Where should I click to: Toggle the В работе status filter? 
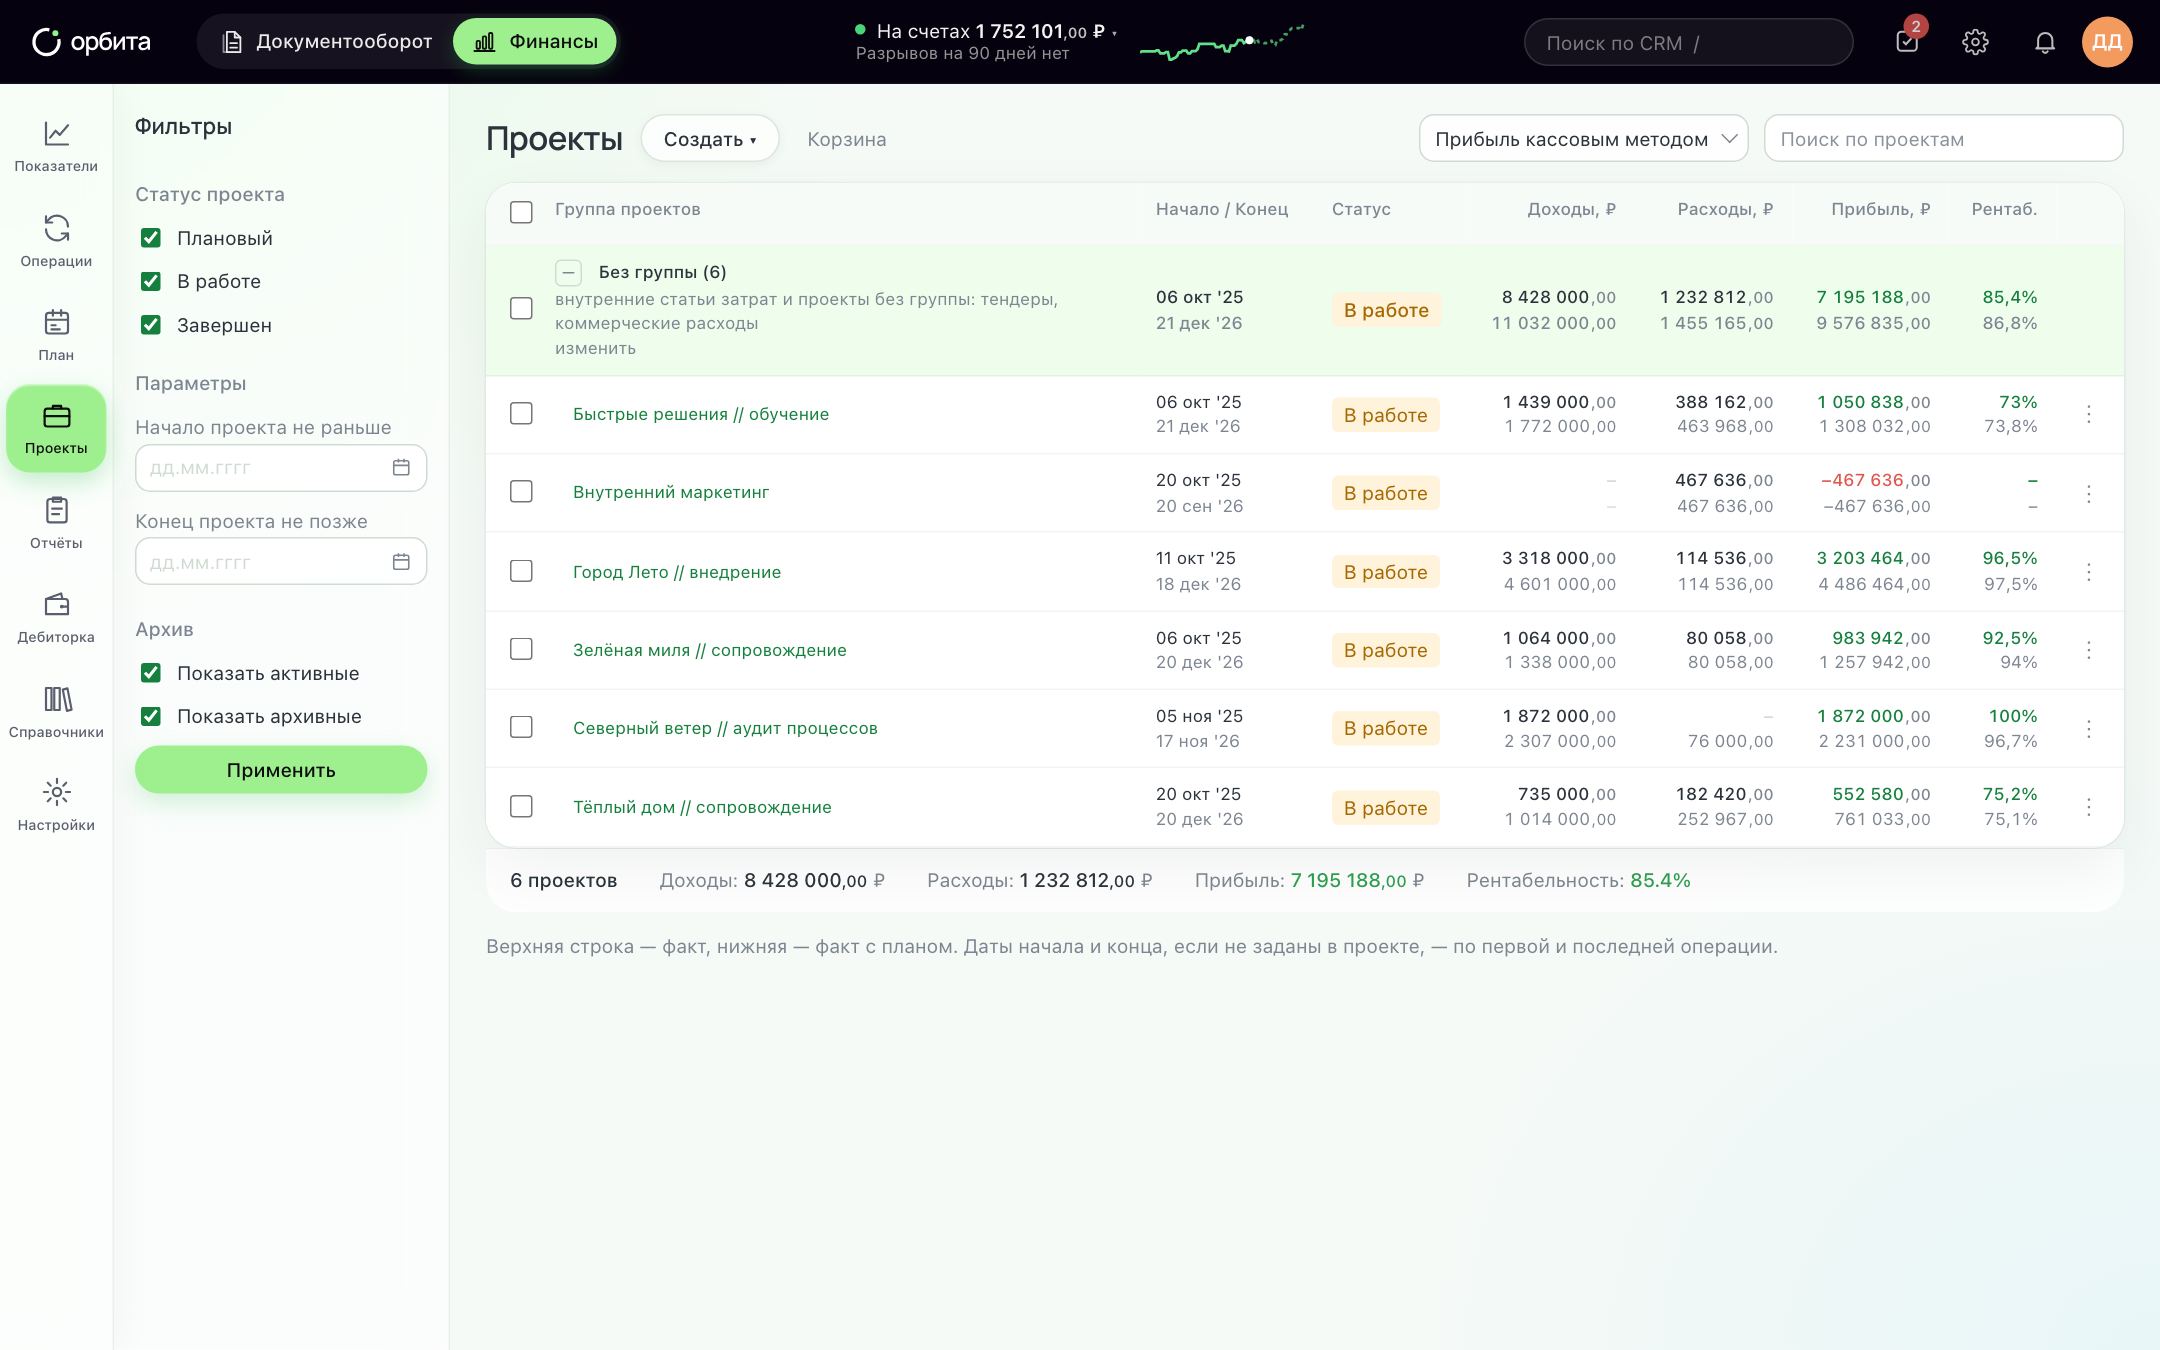pos(151,281)
